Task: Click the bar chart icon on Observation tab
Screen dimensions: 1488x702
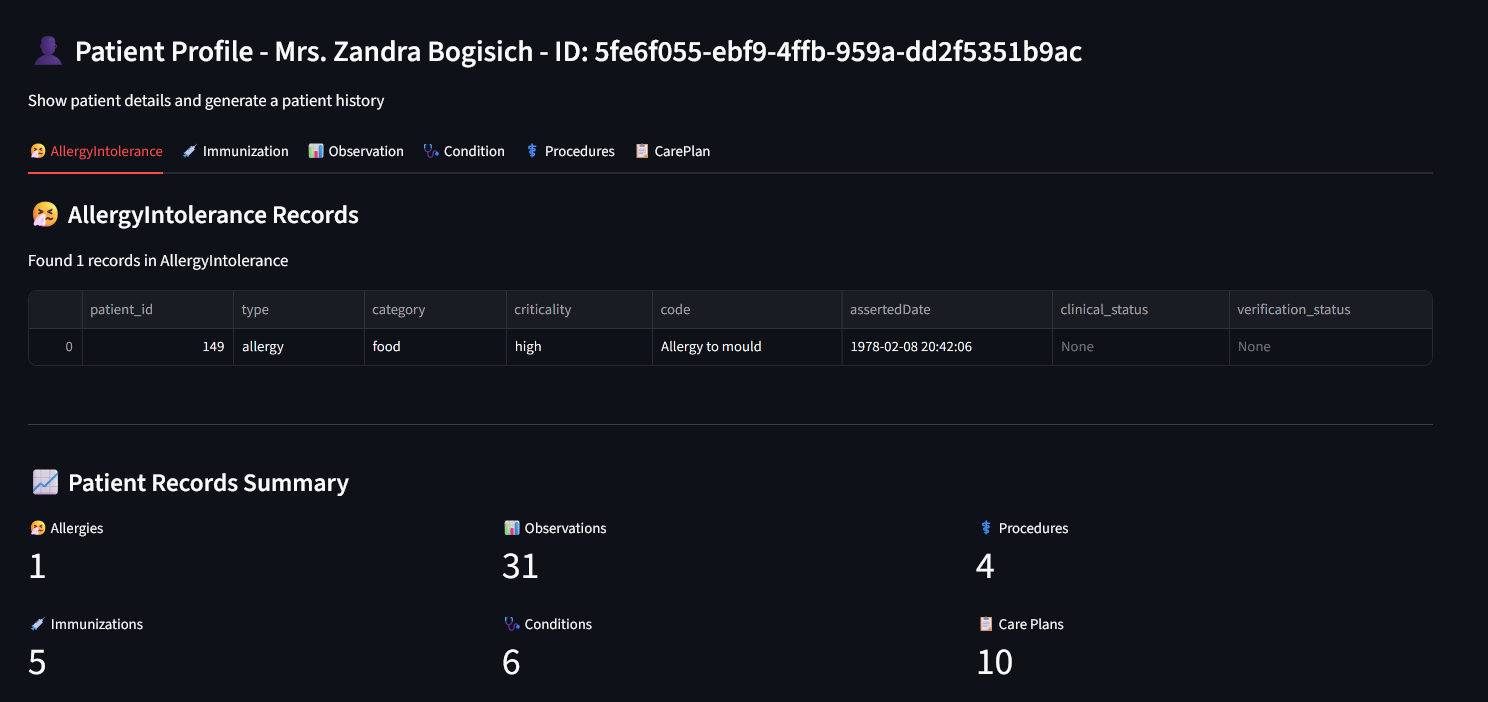Action: [316, 151]
